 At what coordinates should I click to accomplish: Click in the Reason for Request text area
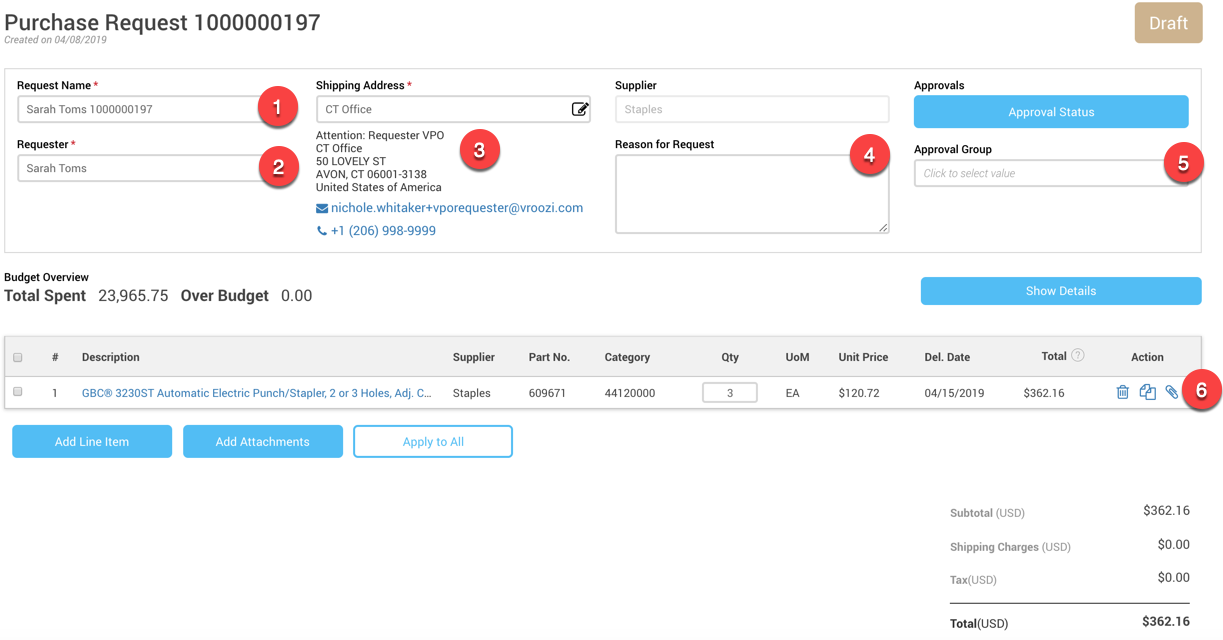pyautogui.click(x=751, y=193)
